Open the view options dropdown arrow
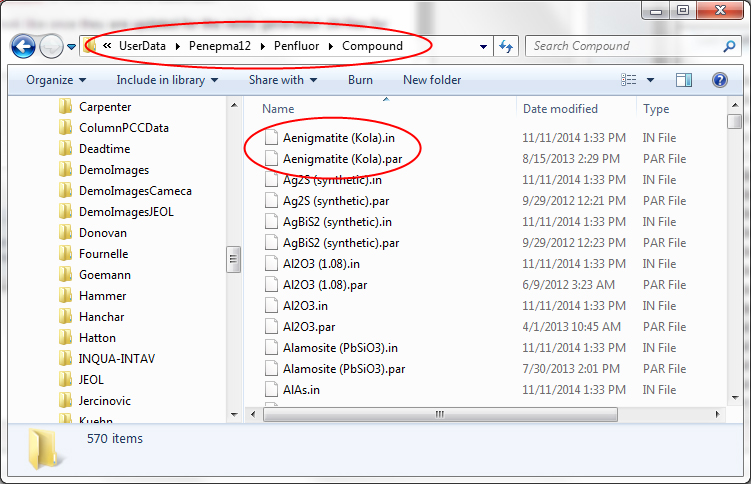The width and height of the screenshot is (751, 484). tap(651, 80)
